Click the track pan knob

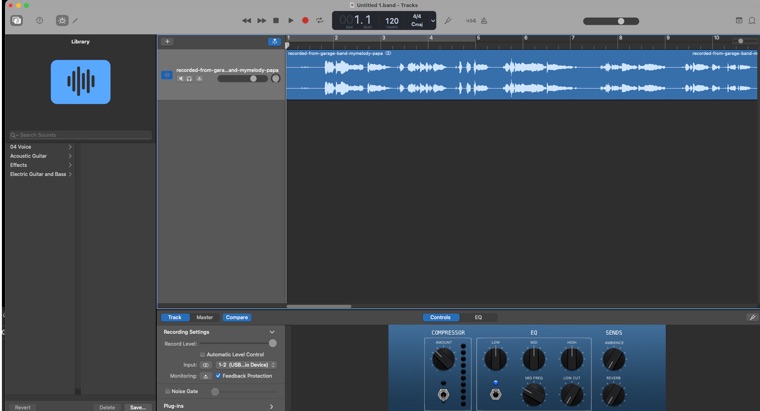276,79
